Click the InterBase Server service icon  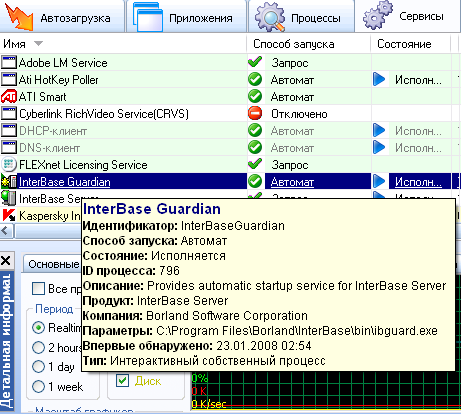point(9,198)
